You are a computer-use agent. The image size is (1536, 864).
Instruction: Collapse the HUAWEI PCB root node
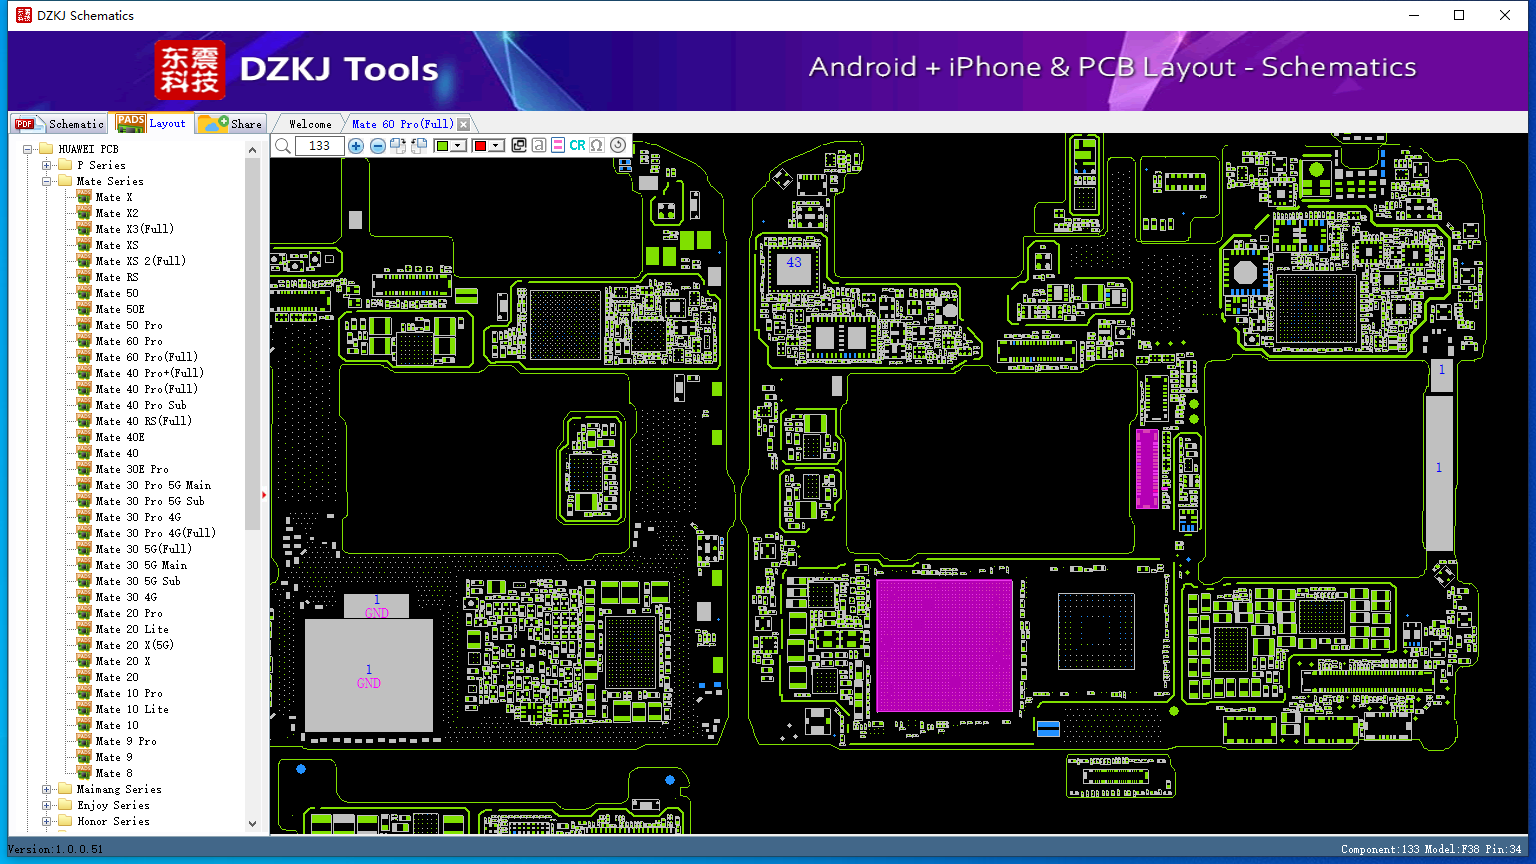coord(28,150)
